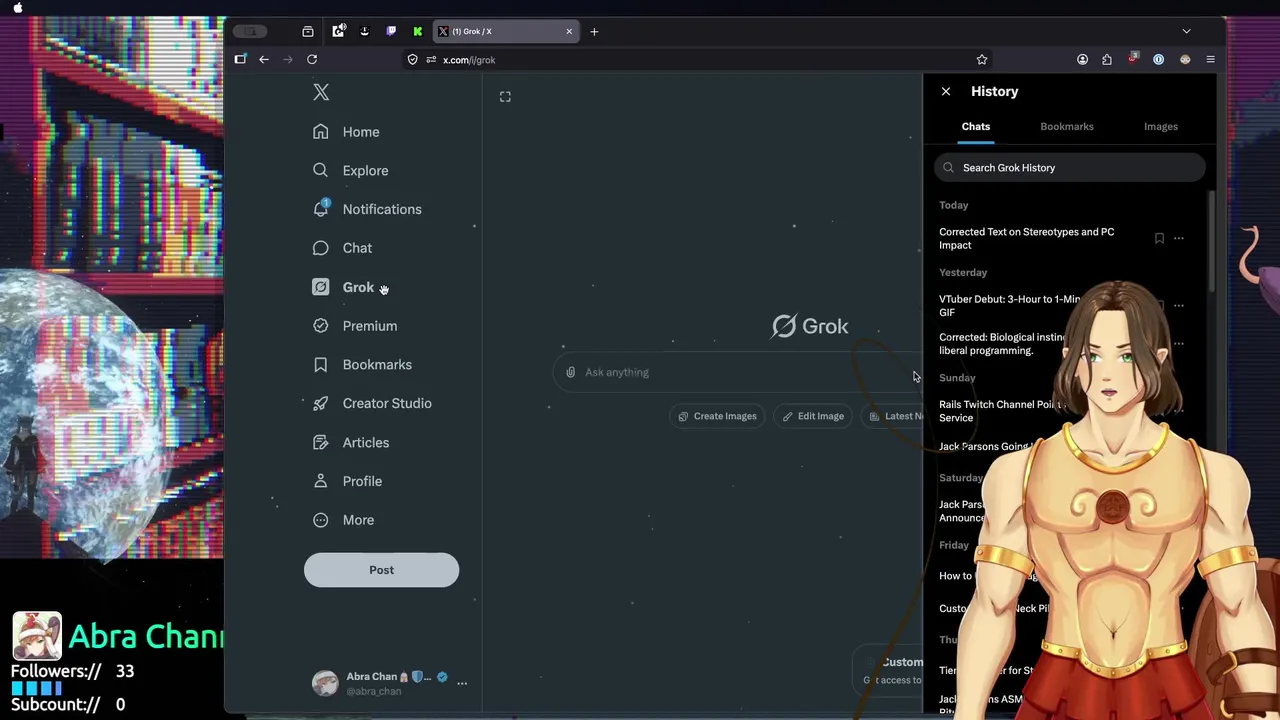Click the Abra Chan profile avatar
Viewport: 1280px width, 720px height.
[325, 683]
